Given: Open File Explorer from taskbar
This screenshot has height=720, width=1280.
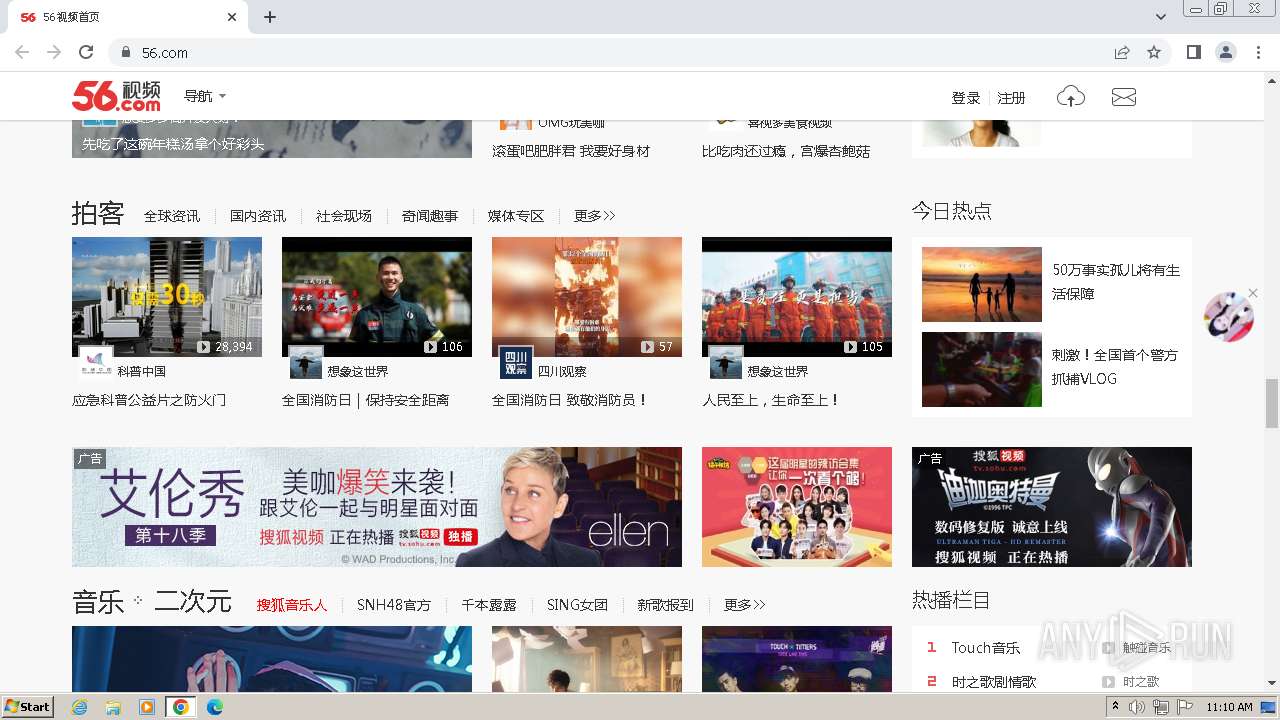Looking at the screenshot, I should [x=113, y=707].
